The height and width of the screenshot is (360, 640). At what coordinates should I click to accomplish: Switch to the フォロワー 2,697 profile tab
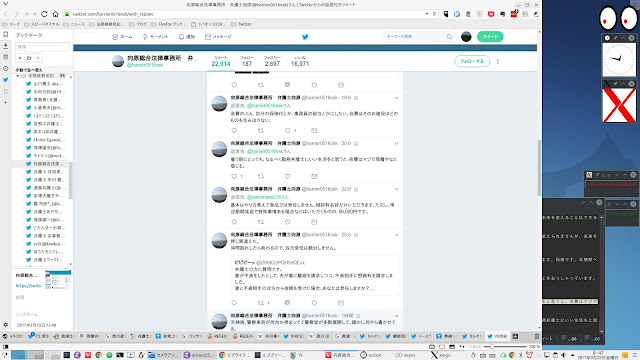272,61
